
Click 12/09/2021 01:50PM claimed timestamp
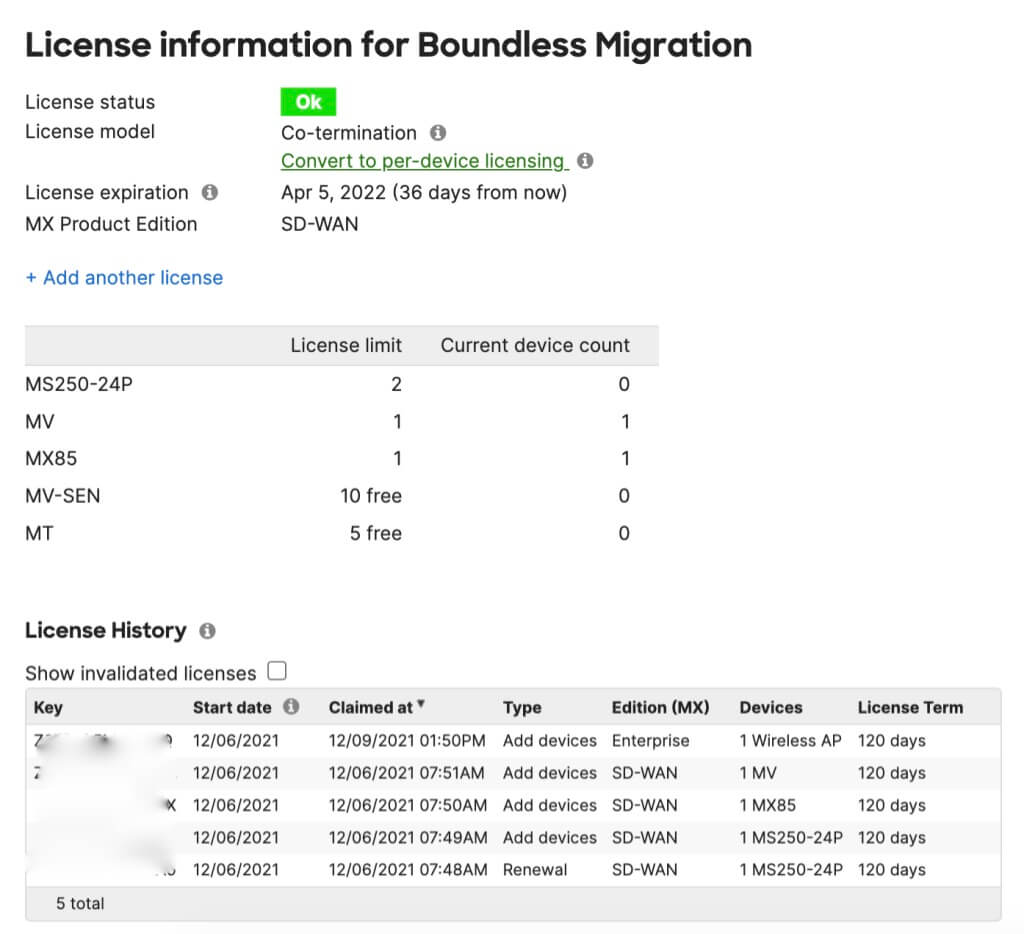tap(407, 741)
